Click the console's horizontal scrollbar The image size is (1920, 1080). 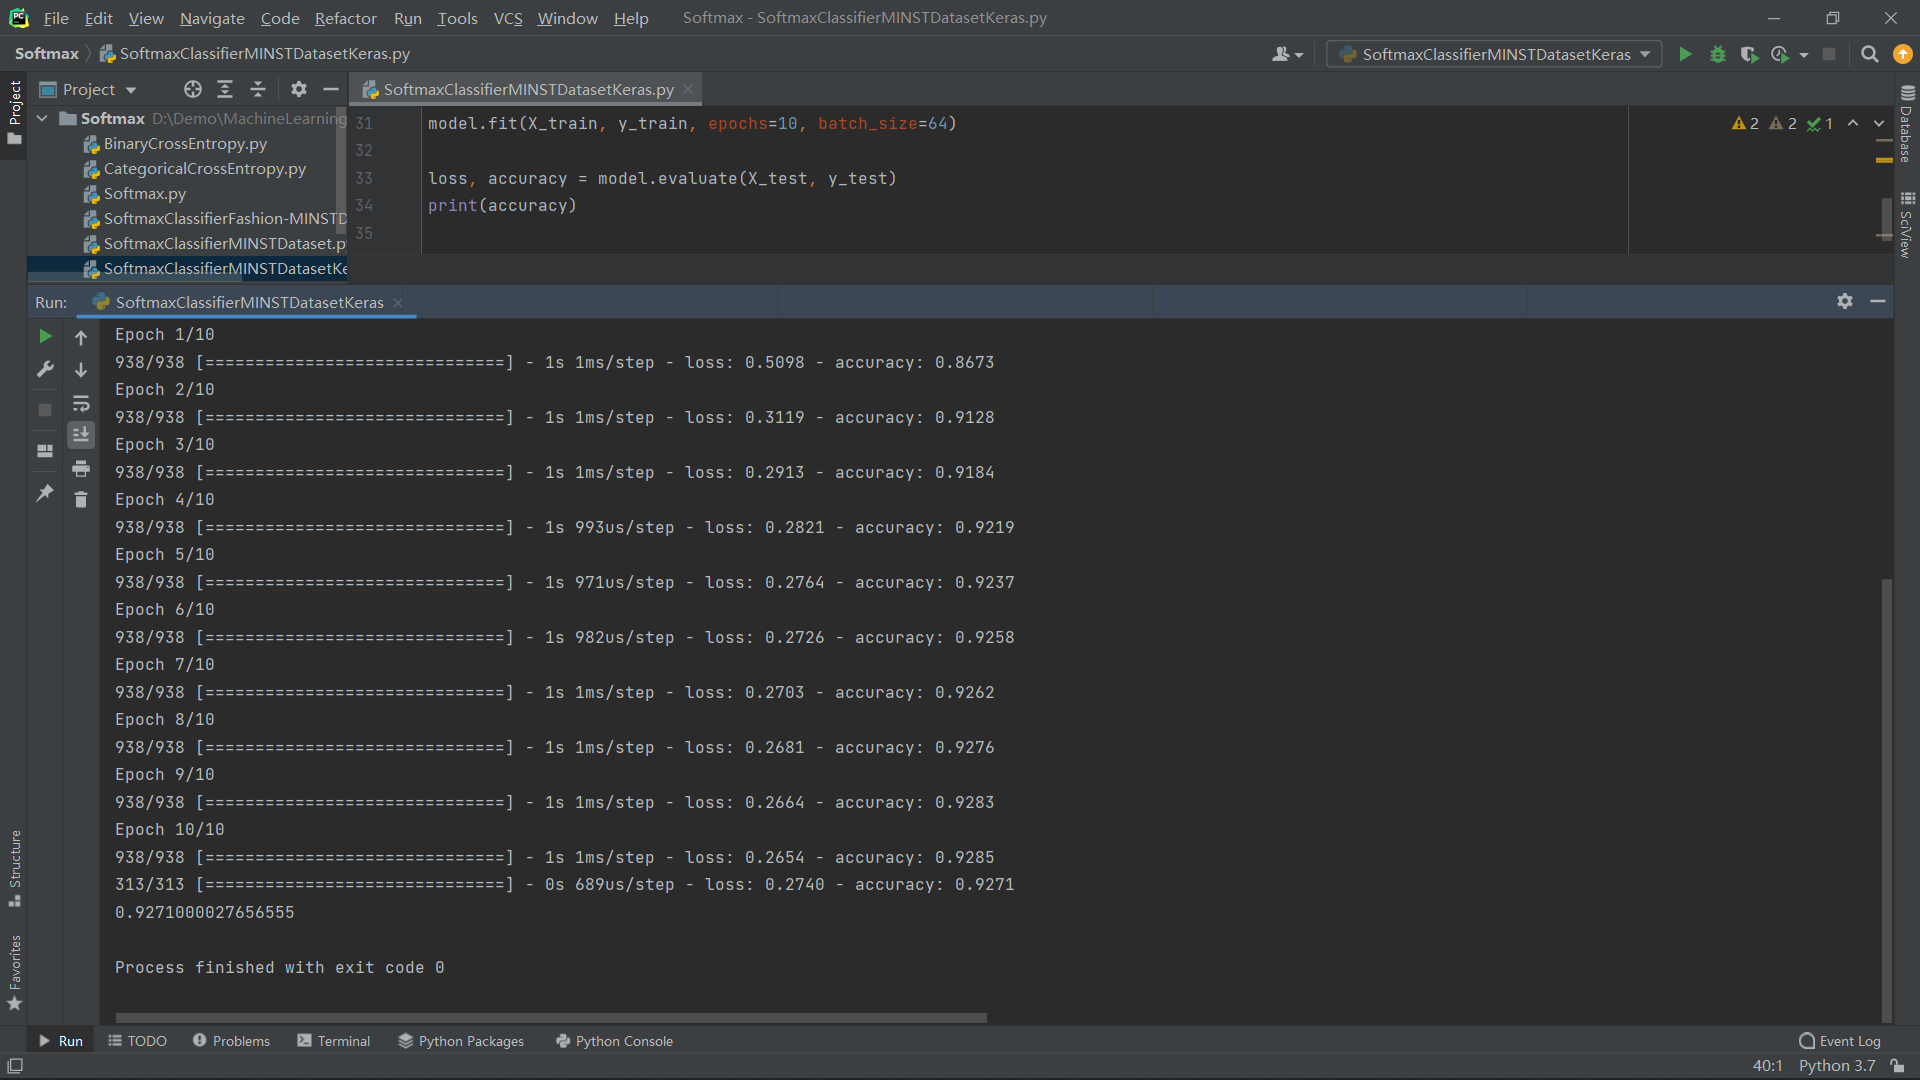[x=550, y=1017]
